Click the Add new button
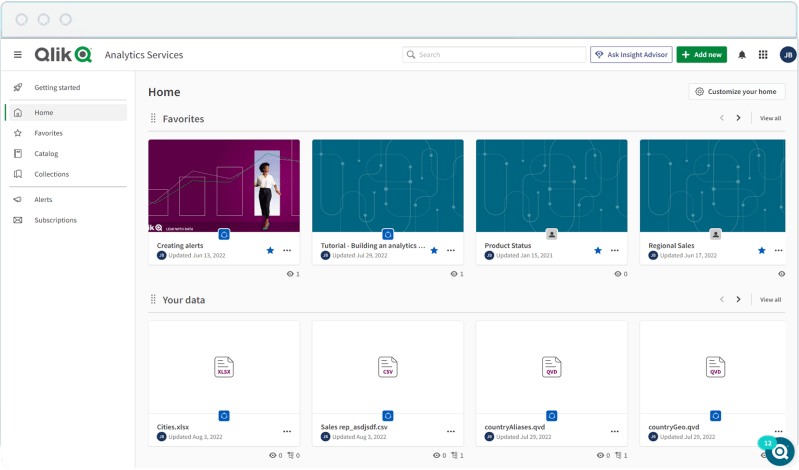The height and width of the screenshot is (470, 799). [x=701, y=55]
